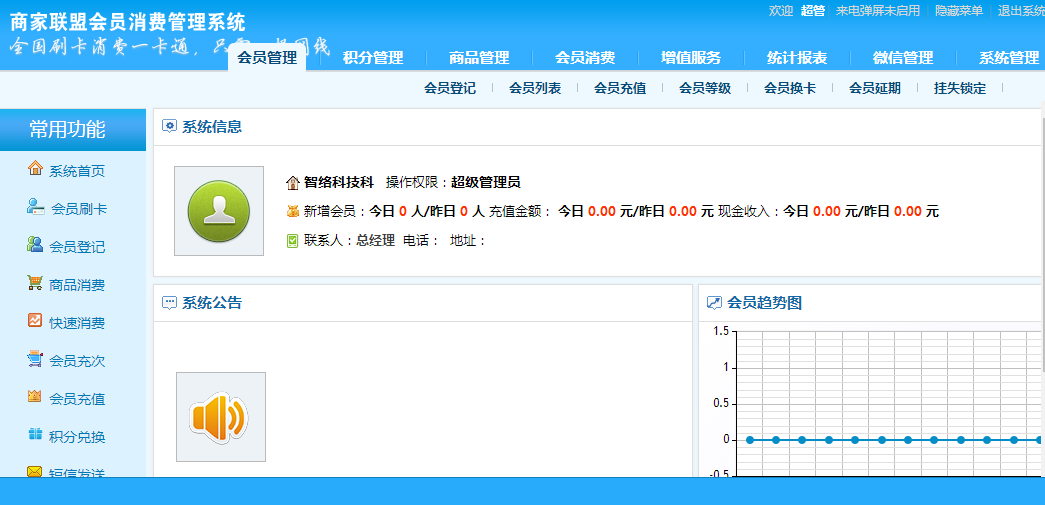Open the 积分管理 top menu tab

[x=373, y=58]
